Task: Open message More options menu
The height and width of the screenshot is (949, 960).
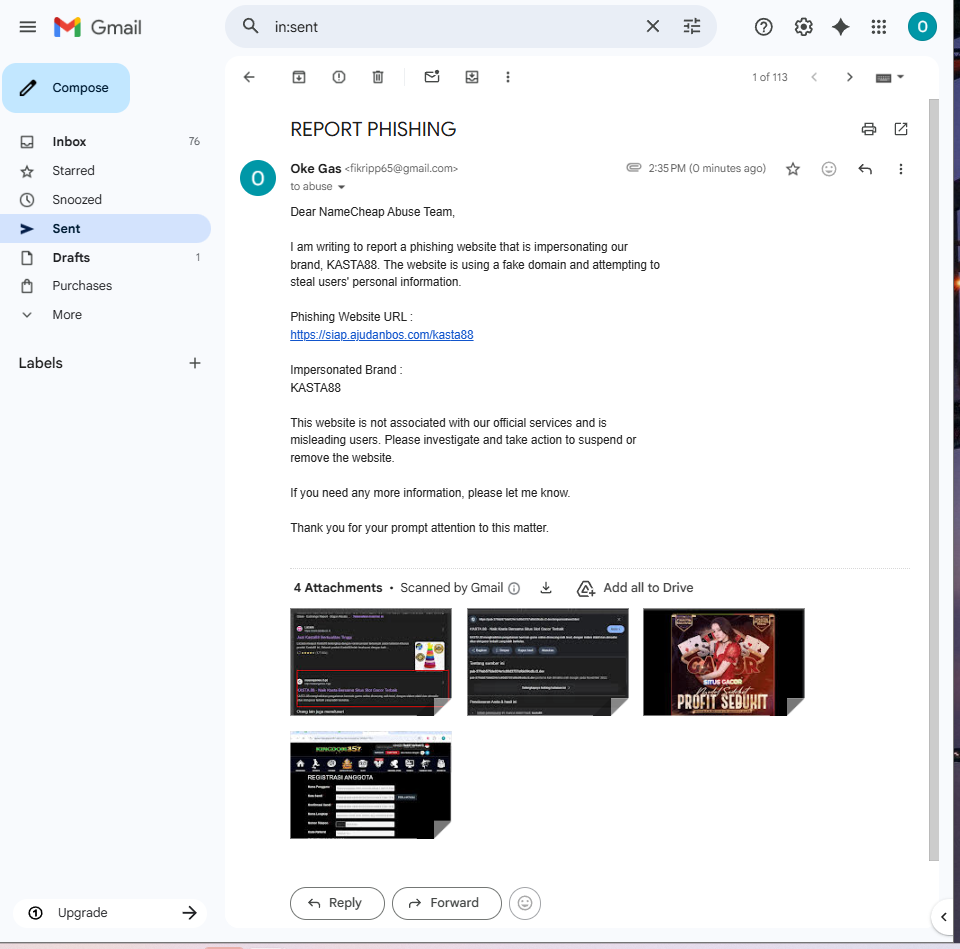Action: tap(901, 169)
